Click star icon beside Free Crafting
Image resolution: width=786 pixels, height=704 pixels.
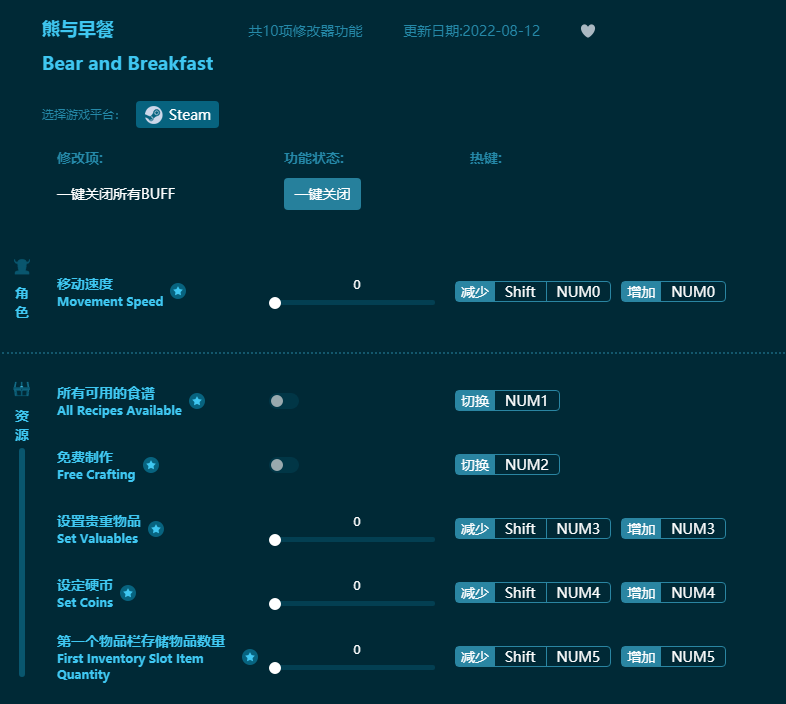151,465
